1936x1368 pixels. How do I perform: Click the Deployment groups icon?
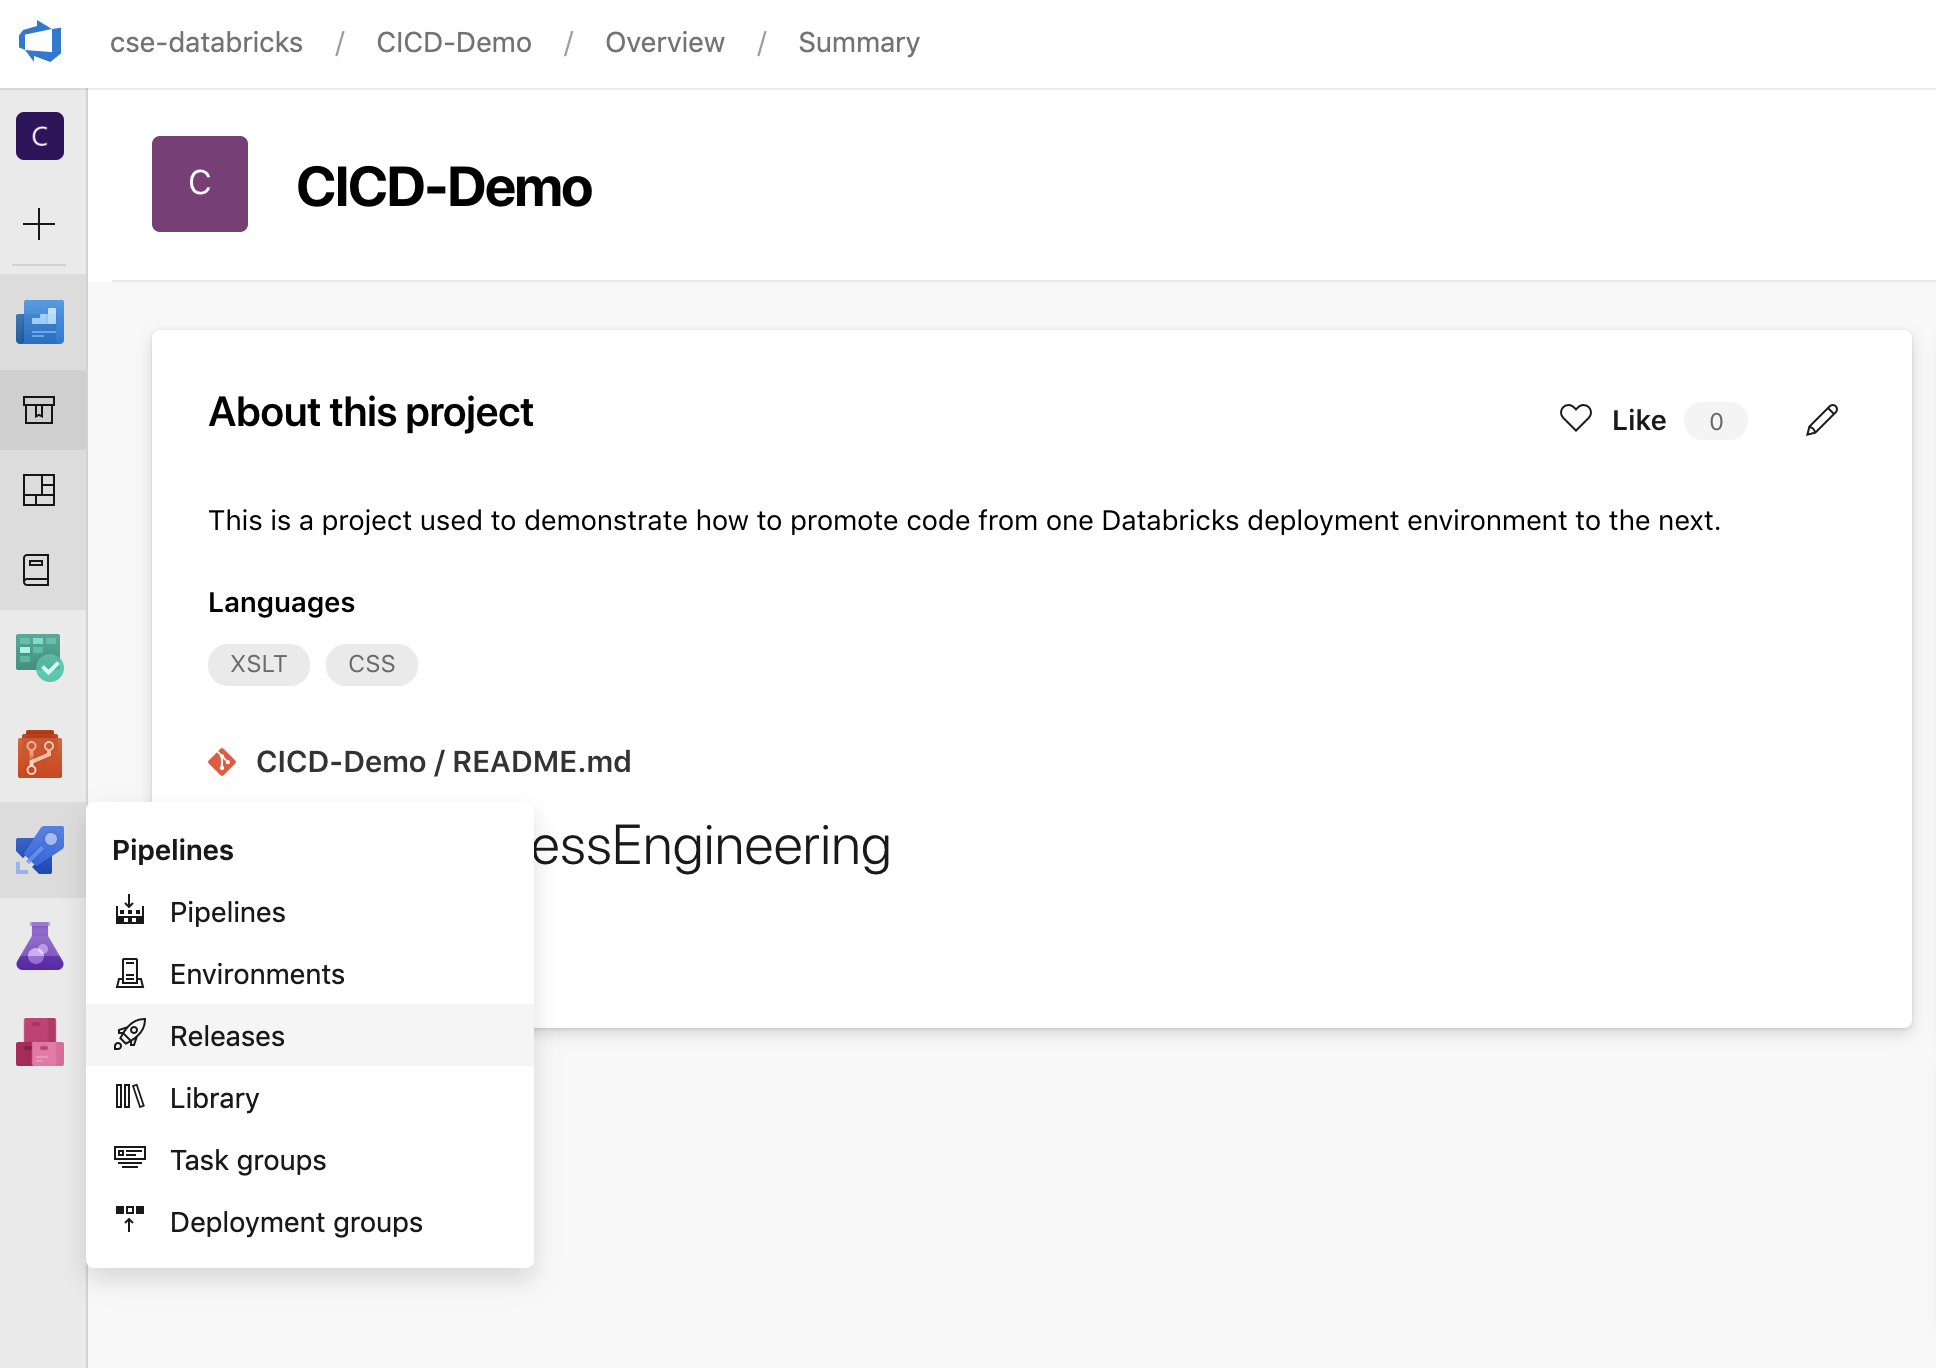[129, 1220]
